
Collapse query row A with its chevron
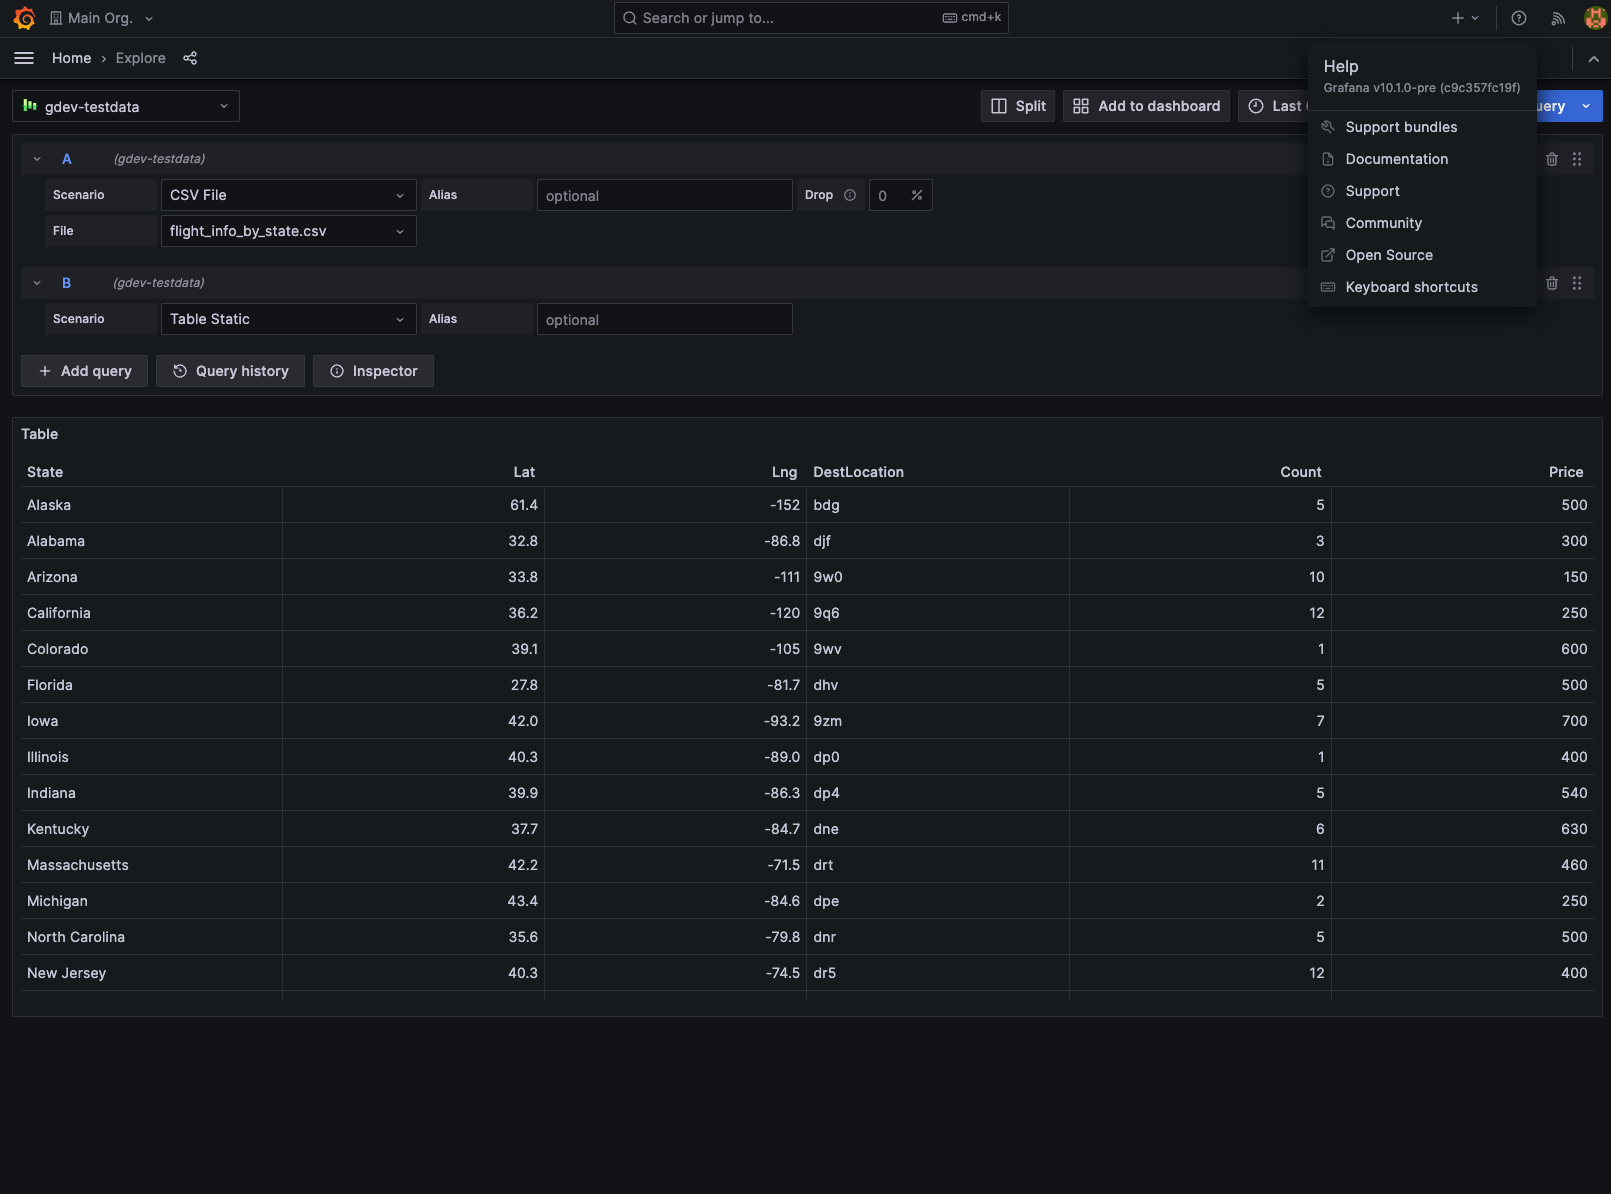37,158
